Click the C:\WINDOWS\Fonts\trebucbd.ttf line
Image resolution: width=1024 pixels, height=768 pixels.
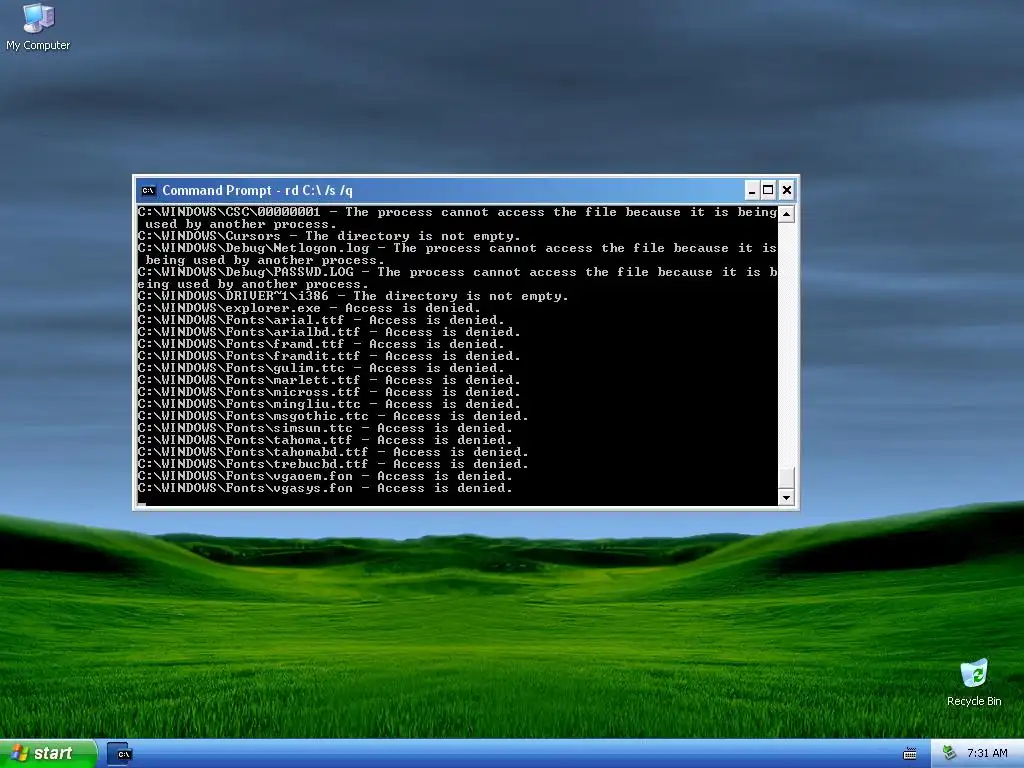point(333,464)
